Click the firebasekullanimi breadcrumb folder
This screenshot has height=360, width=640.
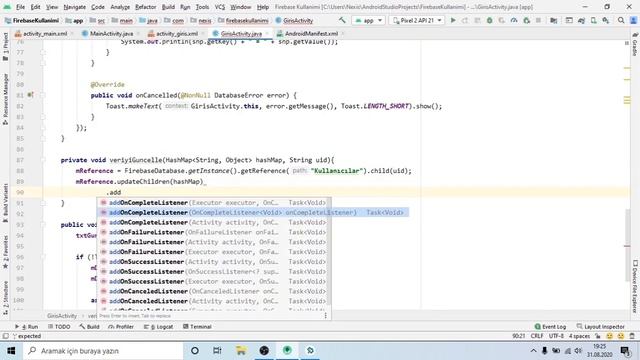pos(243,20)
